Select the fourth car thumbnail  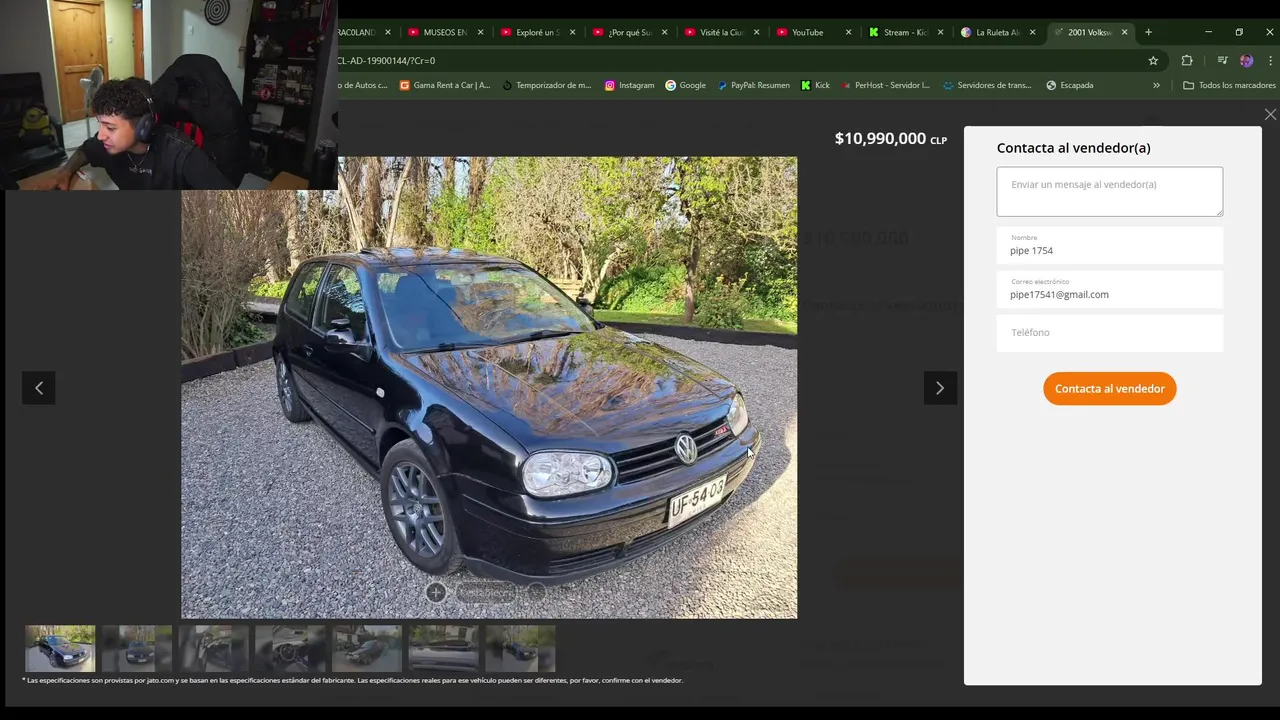pyautogui.click(x=290, y=648)
